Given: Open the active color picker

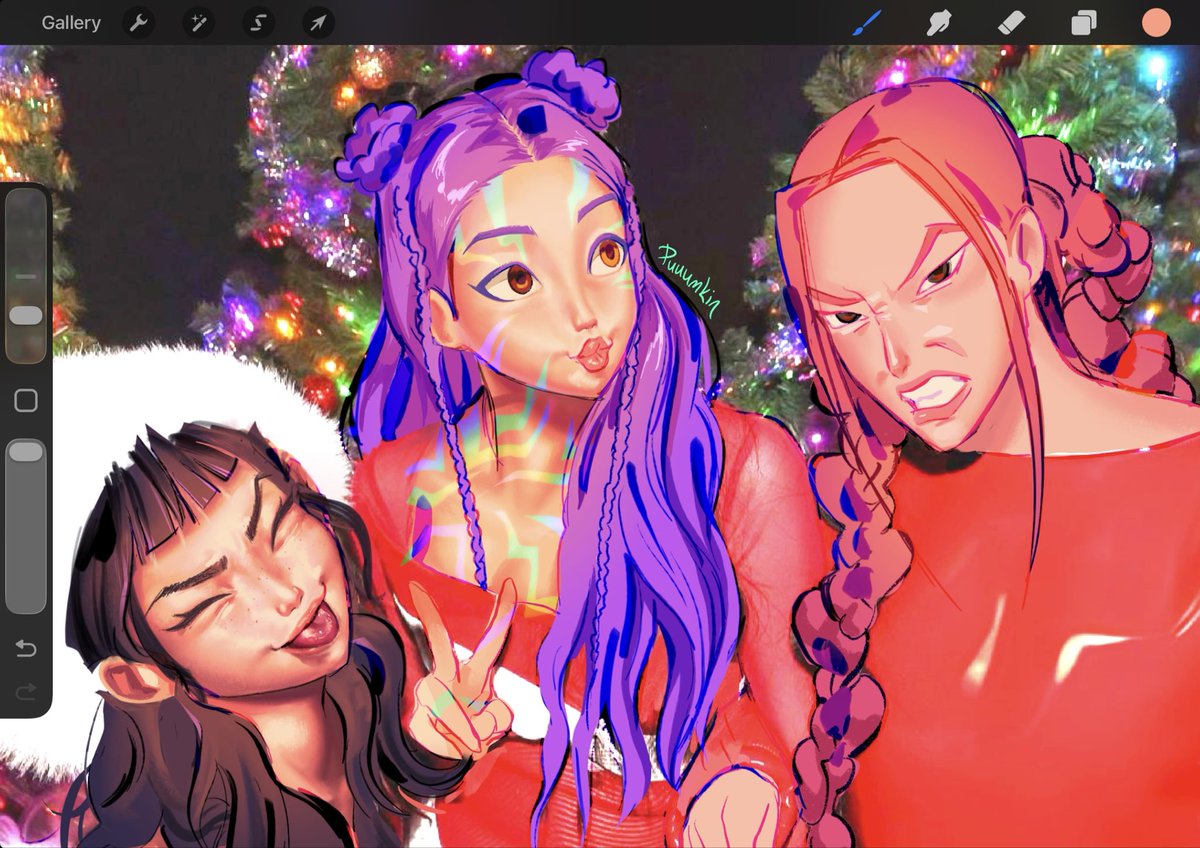Looking at the screenshot, I should click(x=1156, y=22).
